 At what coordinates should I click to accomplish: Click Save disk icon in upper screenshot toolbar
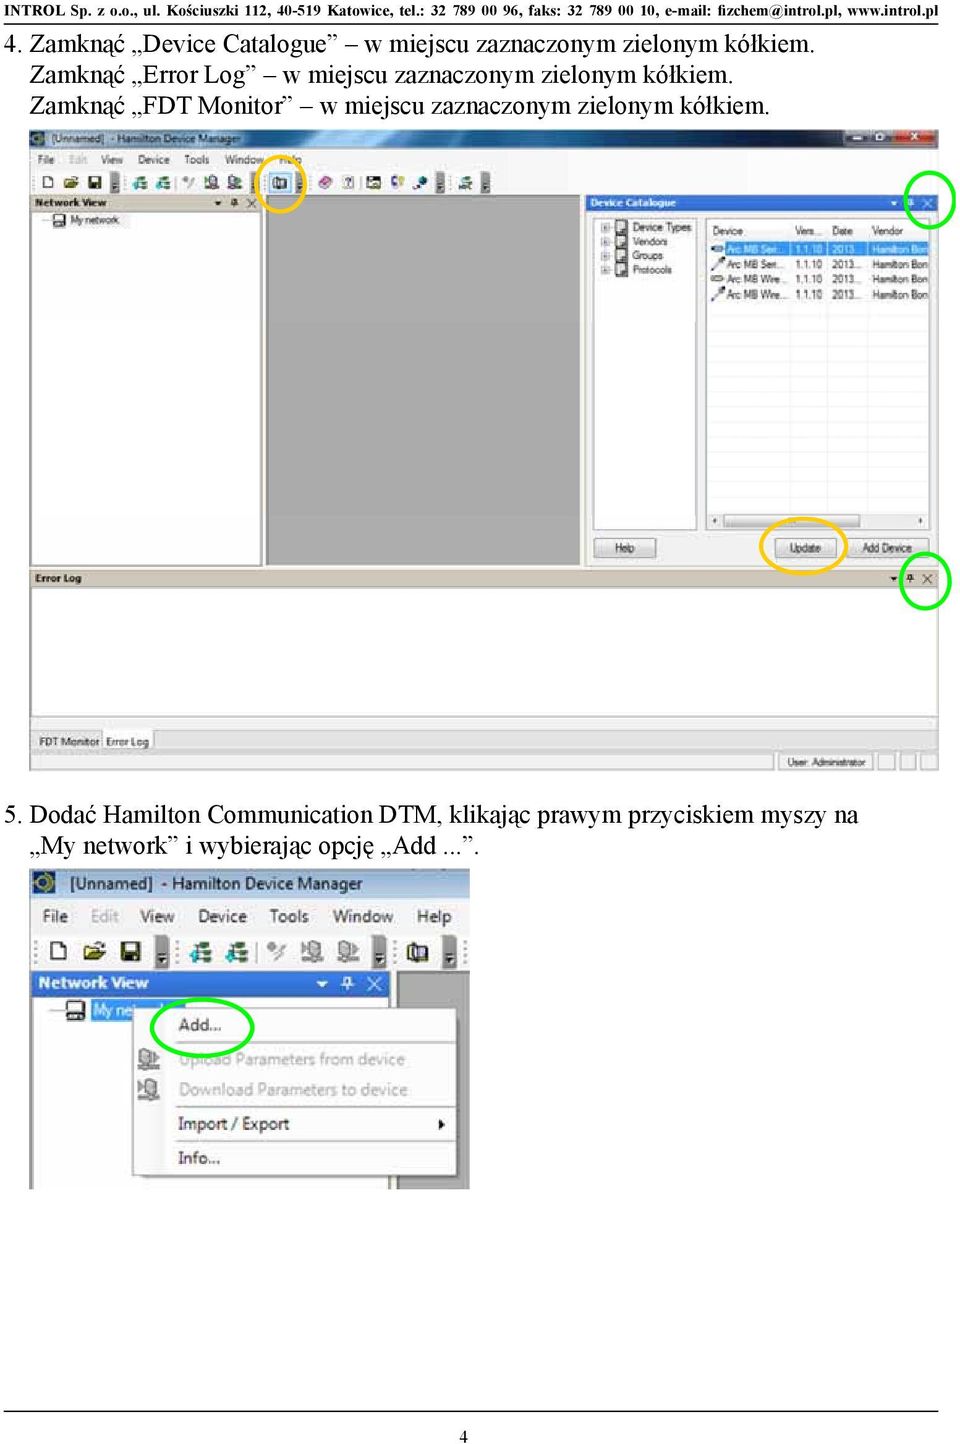[94, 182]
